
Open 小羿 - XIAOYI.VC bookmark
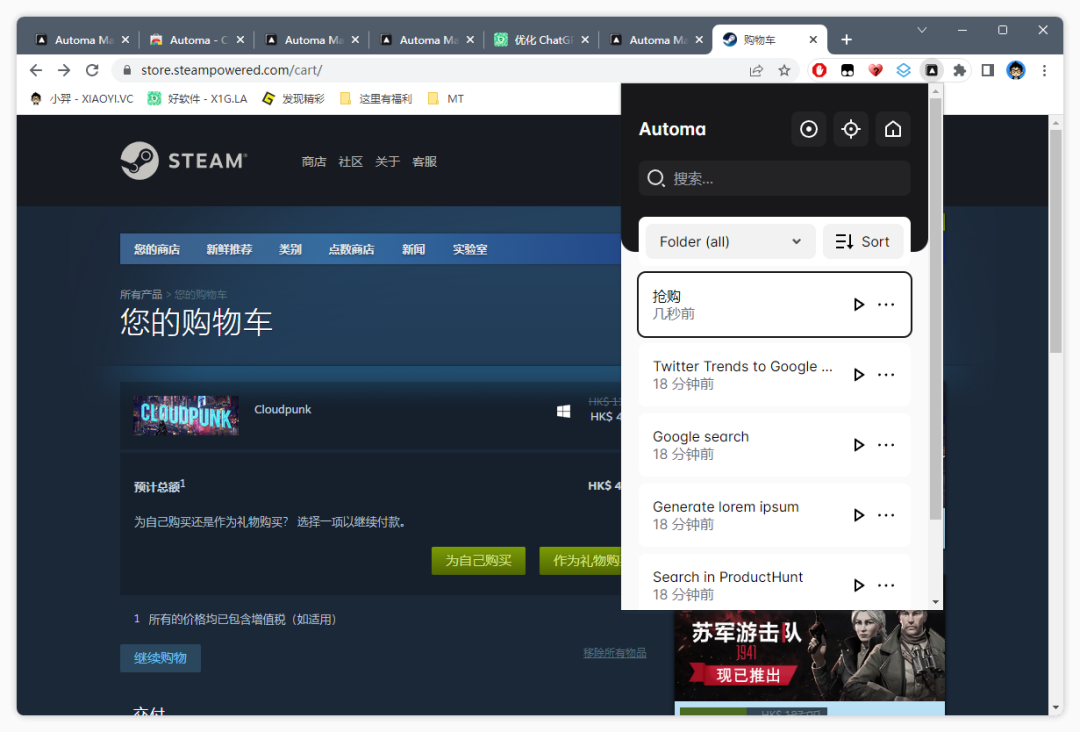coord(82,98)
